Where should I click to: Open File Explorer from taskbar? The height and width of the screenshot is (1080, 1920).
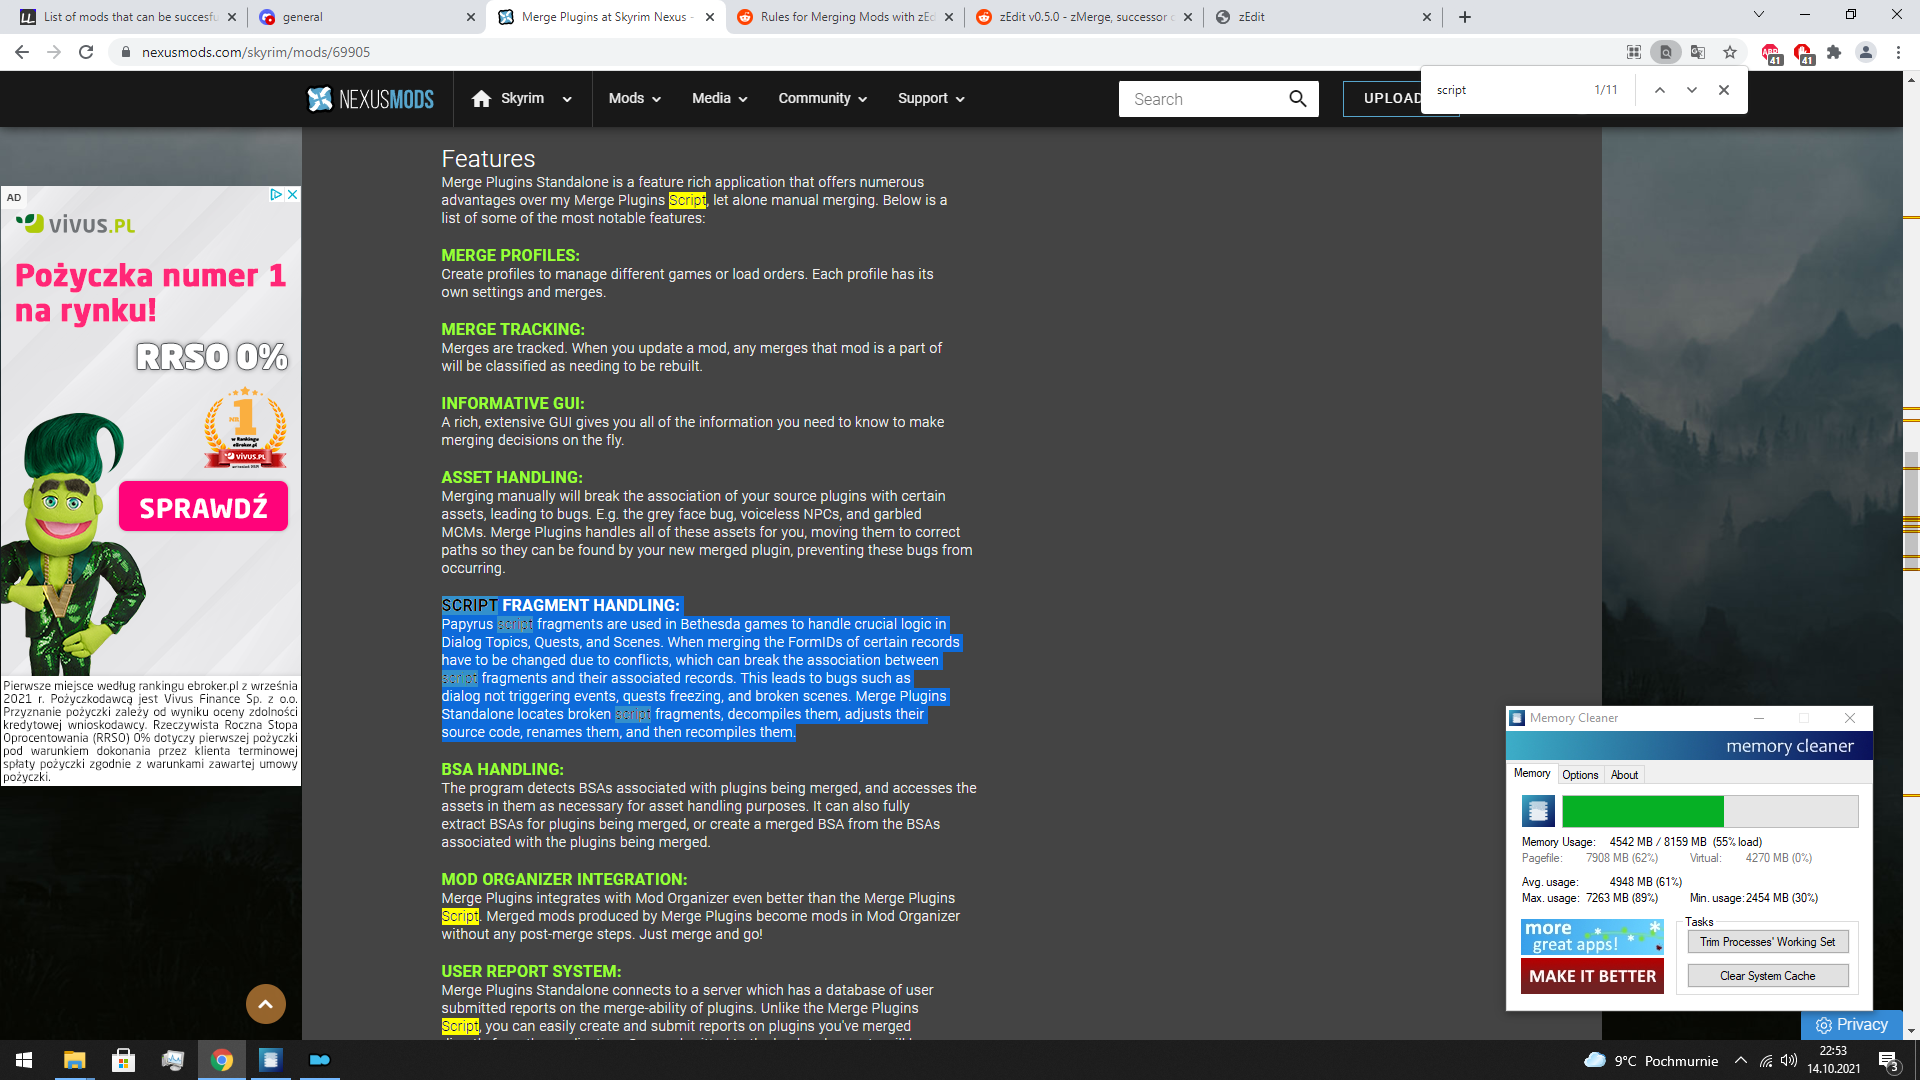(74, 1060)
